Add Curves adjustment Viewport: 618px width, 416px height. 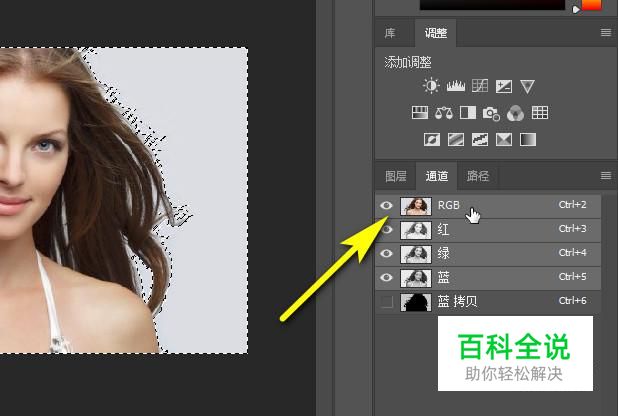[x=480, y=86]
